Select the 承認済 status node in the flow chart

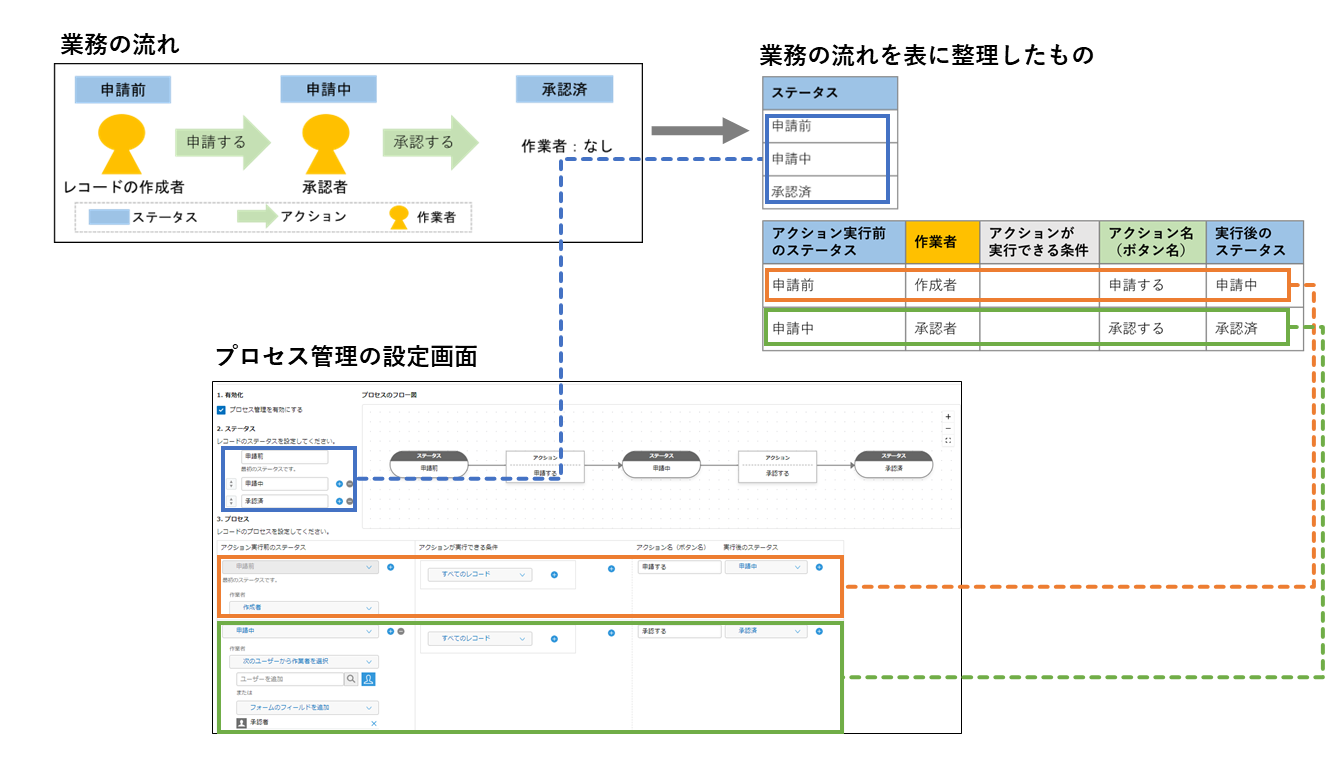[894, 464]
